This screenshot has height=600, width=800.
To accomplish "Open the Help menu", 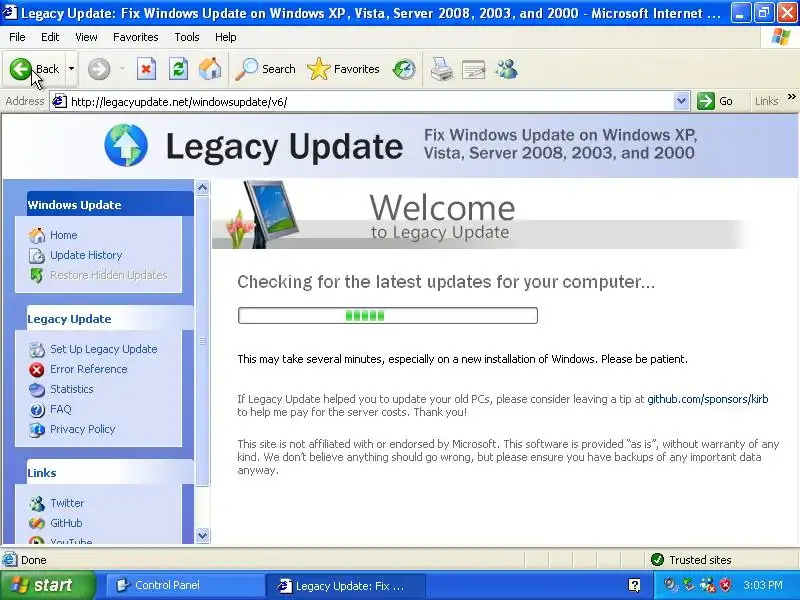I will pos(226,37).
